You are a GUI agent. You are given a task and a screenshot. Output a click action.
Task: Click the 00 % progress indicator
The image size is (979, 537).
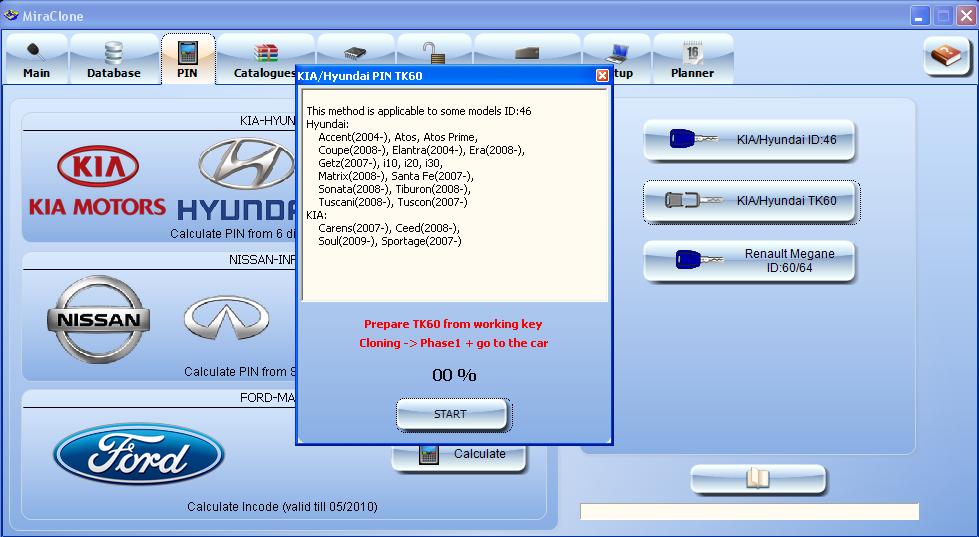coord(454,375)
